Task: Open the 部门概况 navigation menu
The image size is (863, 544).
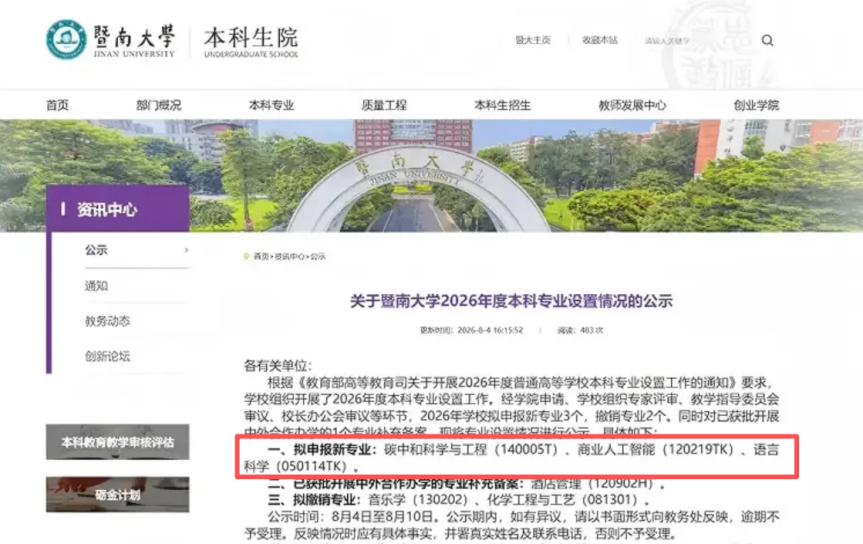Action: pos(159,105)
